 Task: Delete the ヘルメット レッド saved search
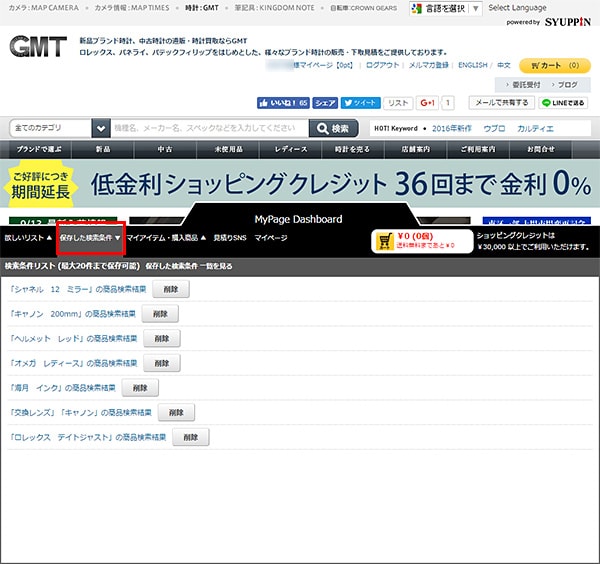pos(162,339)
